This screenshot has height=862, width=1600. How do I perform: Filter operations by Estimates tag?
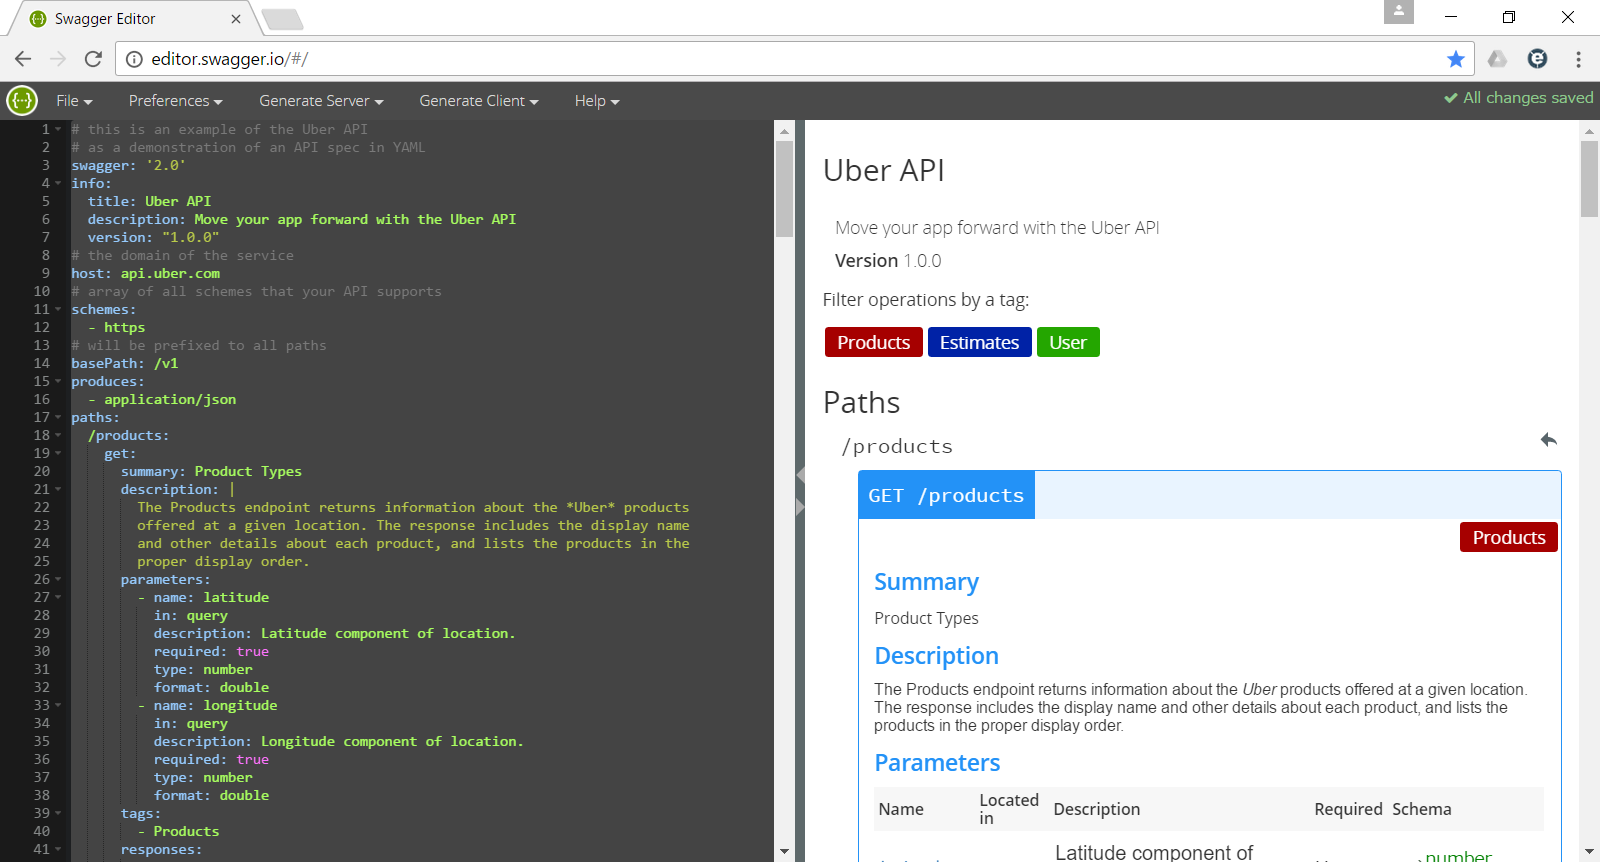pos(980,342)
